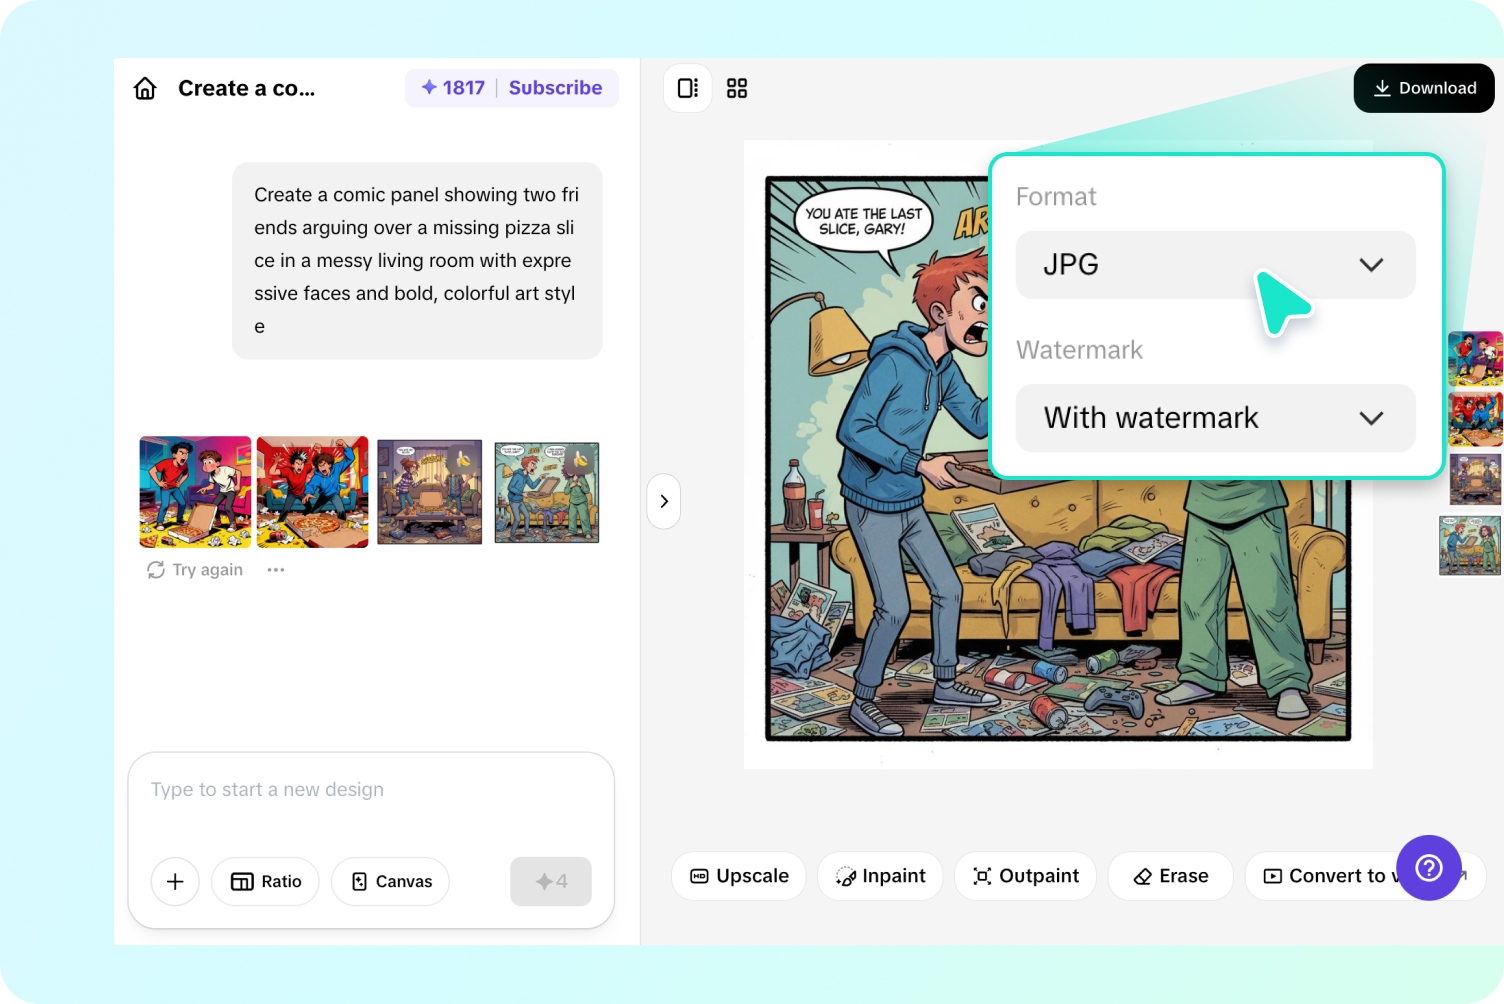Open the JPG format dropdown
The height and width of the screenshot is (1004, 1504).
[1215, 265]
